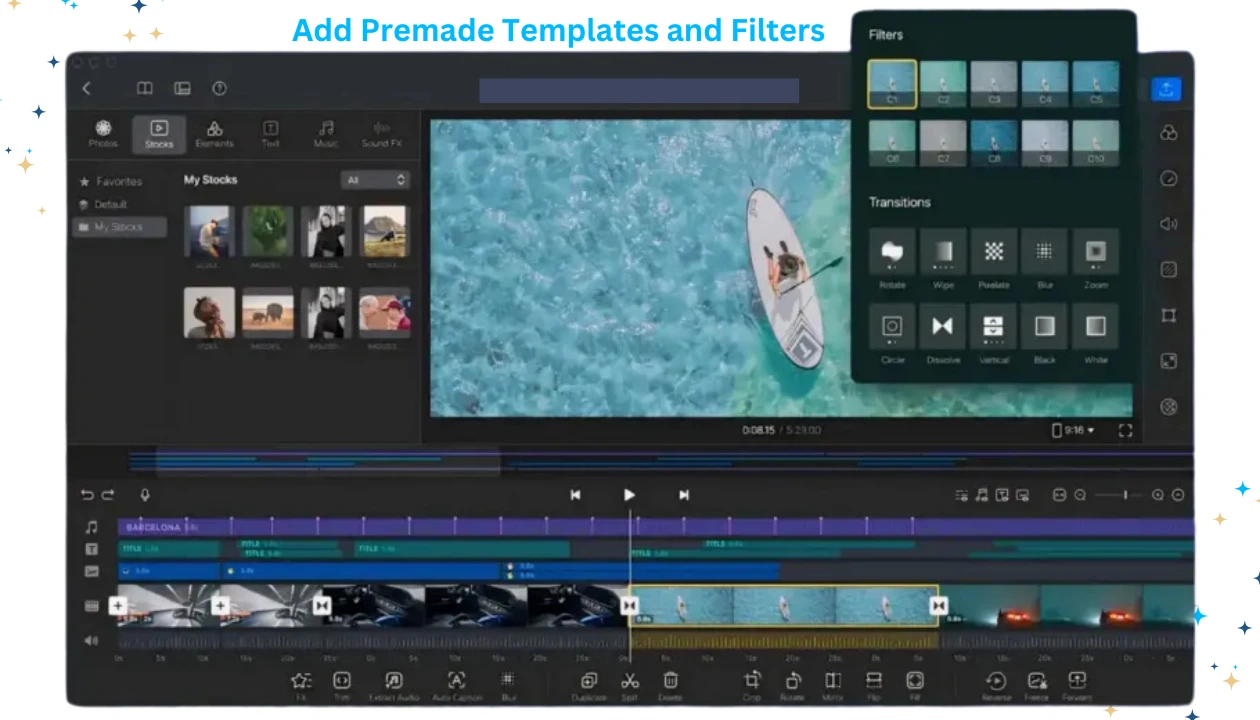
Task: Delete the selected clip with trash icon
Action: [670, 681]
